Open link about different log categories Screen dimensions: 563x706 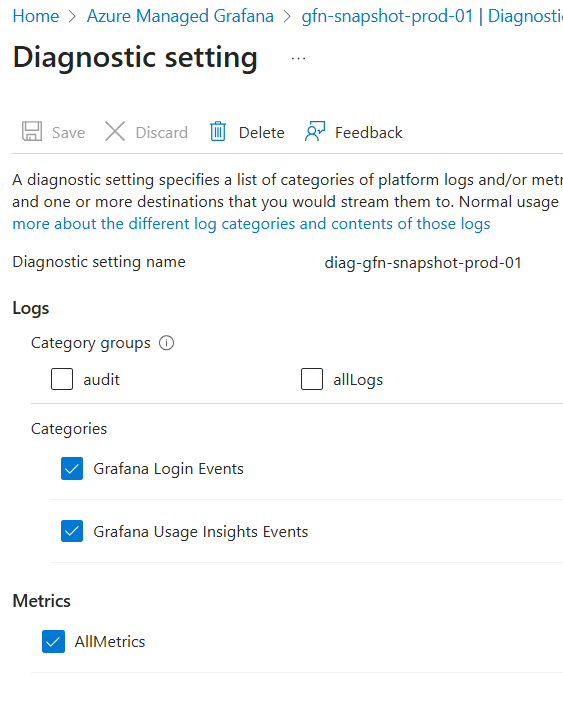pyautogui.click(x=251, y=224)
